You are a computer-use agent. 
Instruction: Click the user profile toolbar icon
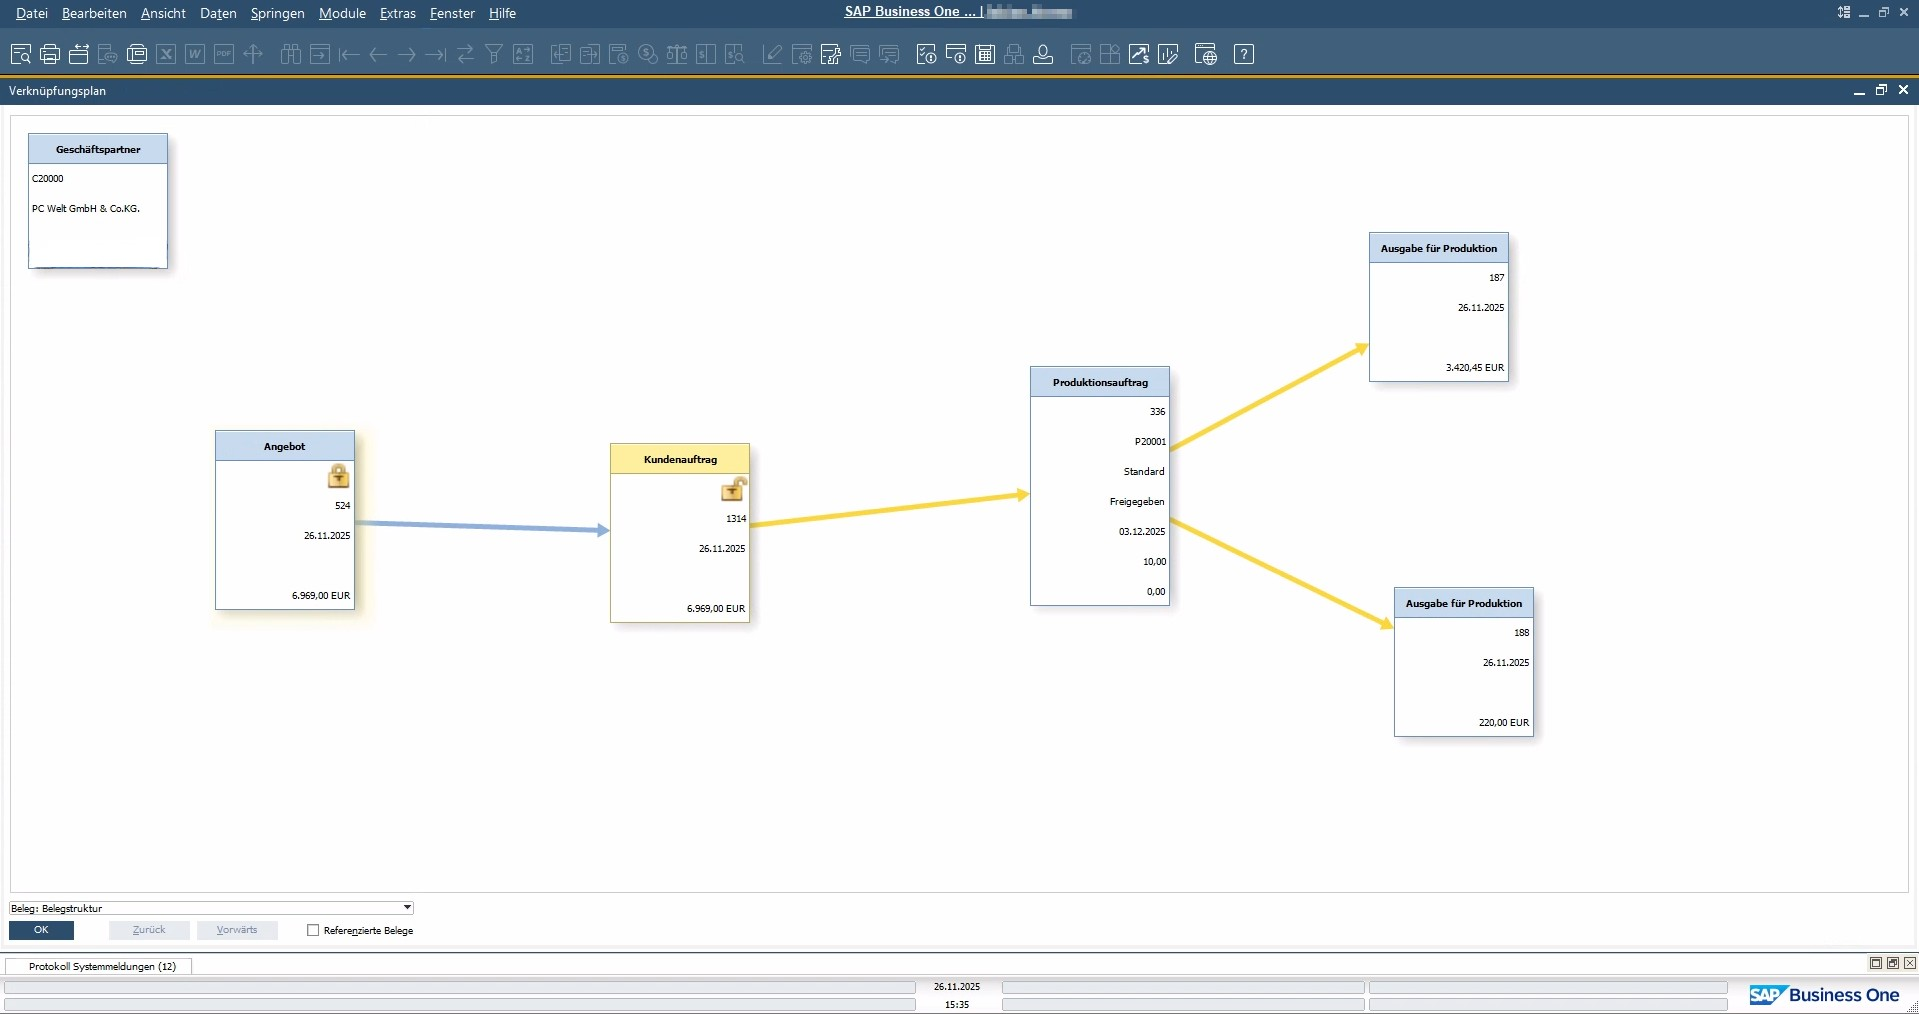pos(1043,54)
